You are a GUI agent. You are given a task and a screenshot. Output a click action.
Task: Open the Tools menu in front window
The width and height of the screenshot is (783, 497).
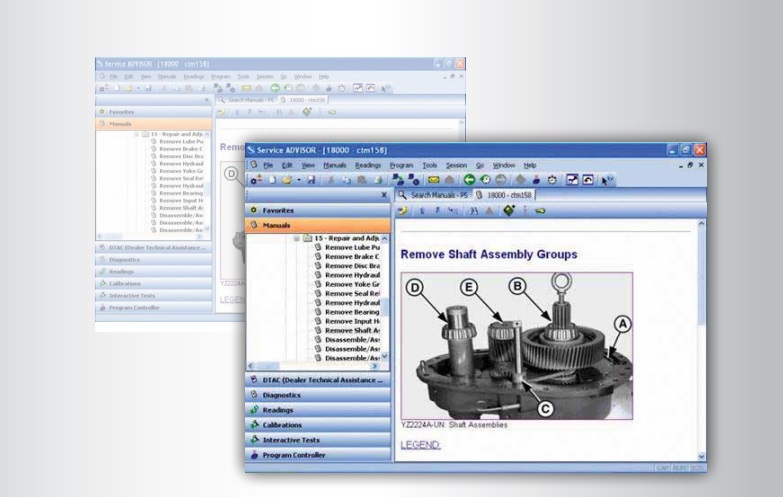point(429,165)
